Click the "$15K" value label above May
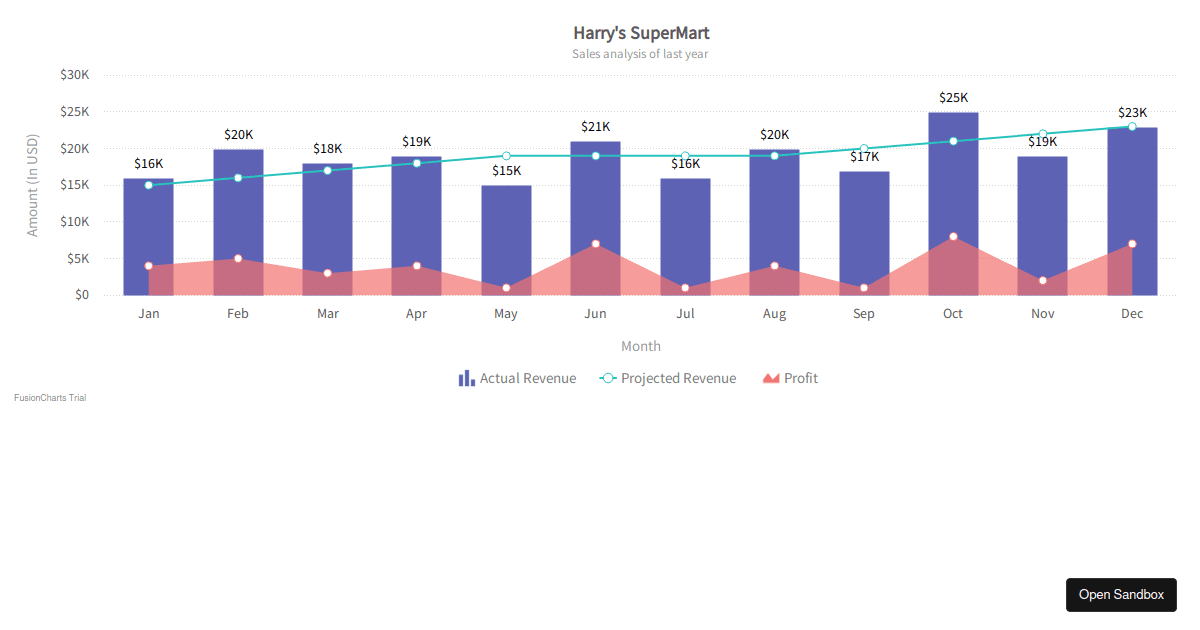This screenshot has width=1200, height=630. coord(506,171)
